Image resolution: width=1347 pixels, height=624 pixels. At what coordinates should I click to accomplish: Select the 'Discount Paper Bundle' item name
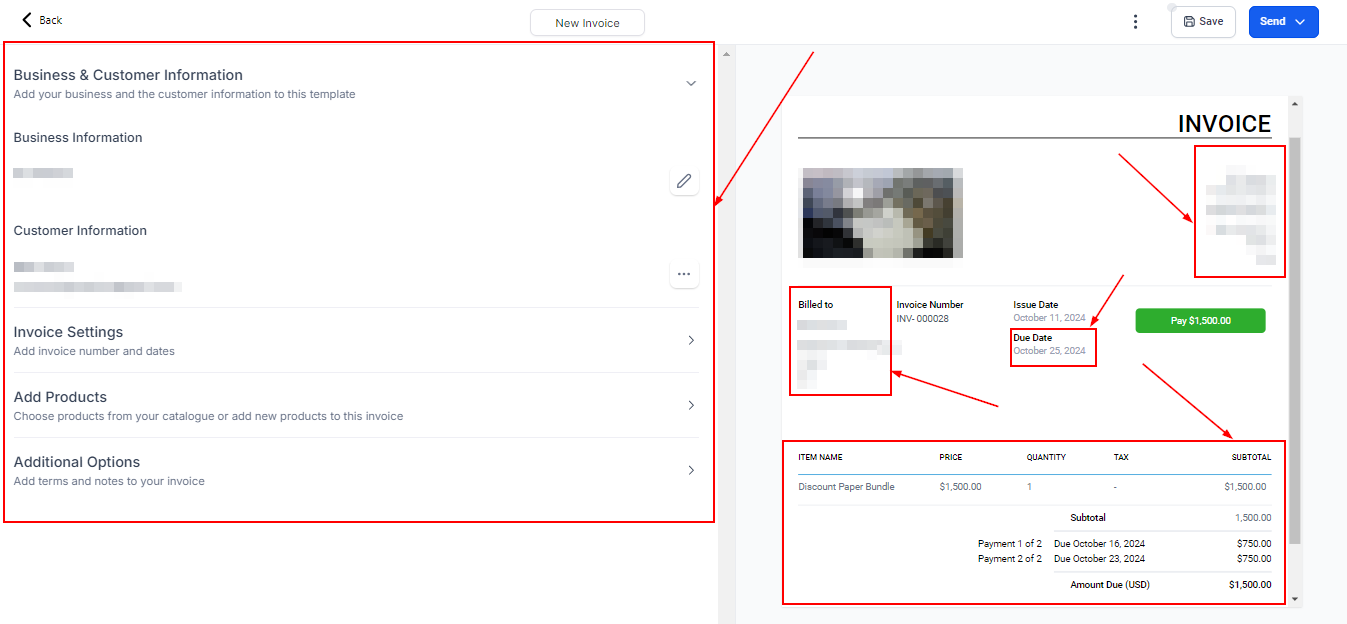click(x=846, y=487)
